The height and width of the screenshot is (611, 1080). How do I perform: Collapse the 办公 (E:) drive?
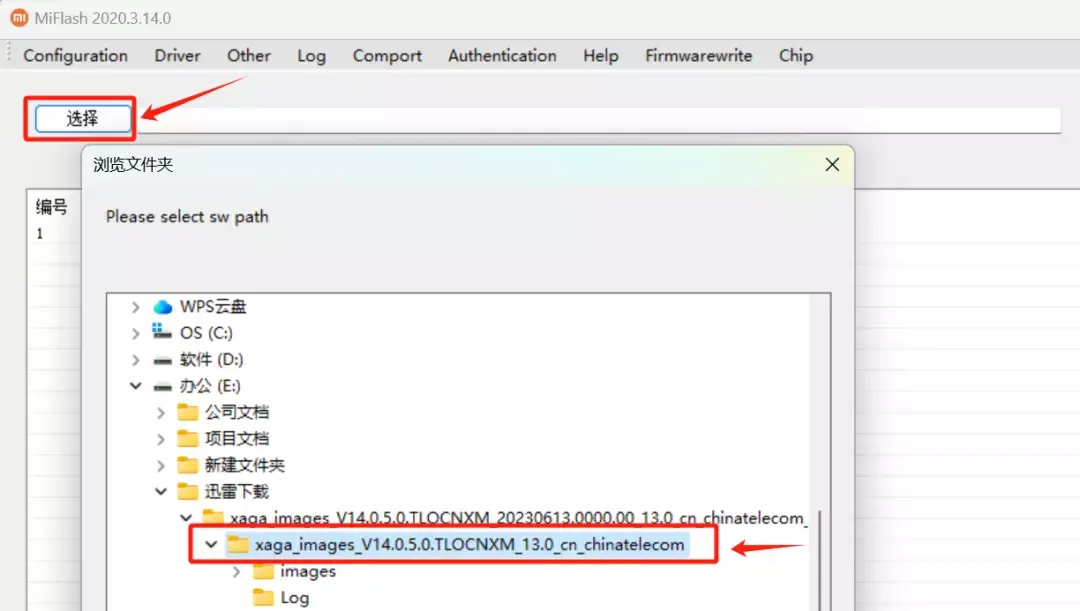click(136, 386)
